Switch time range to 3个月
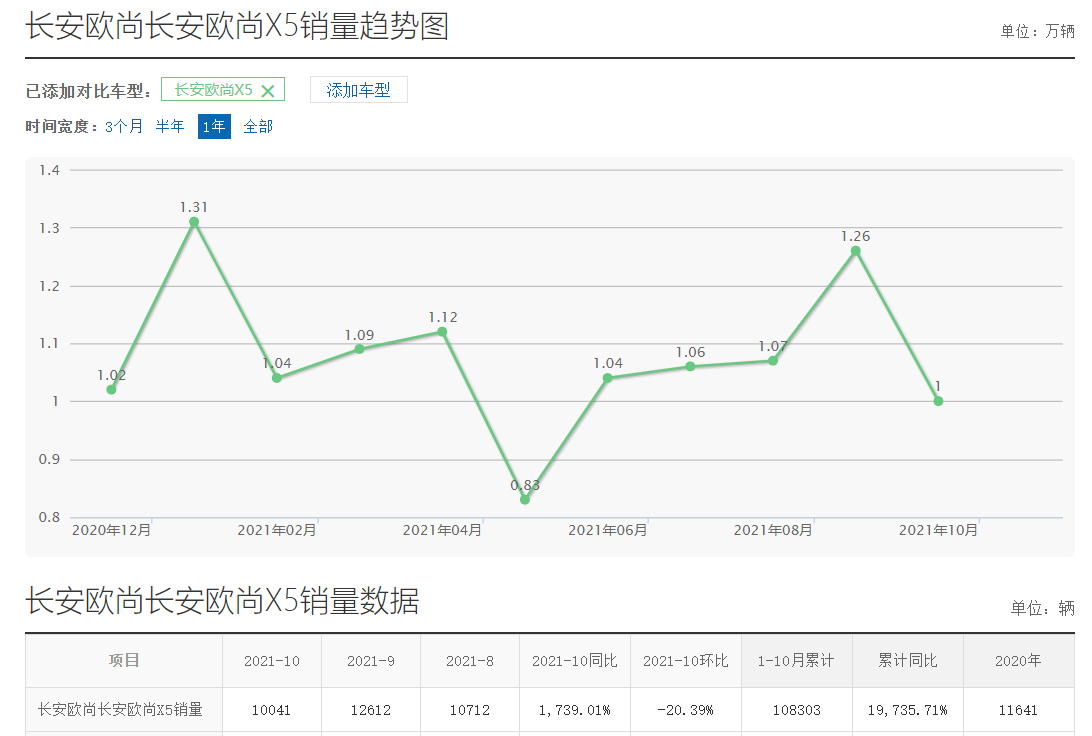1092x736 pixels. (x=123, y=126)
